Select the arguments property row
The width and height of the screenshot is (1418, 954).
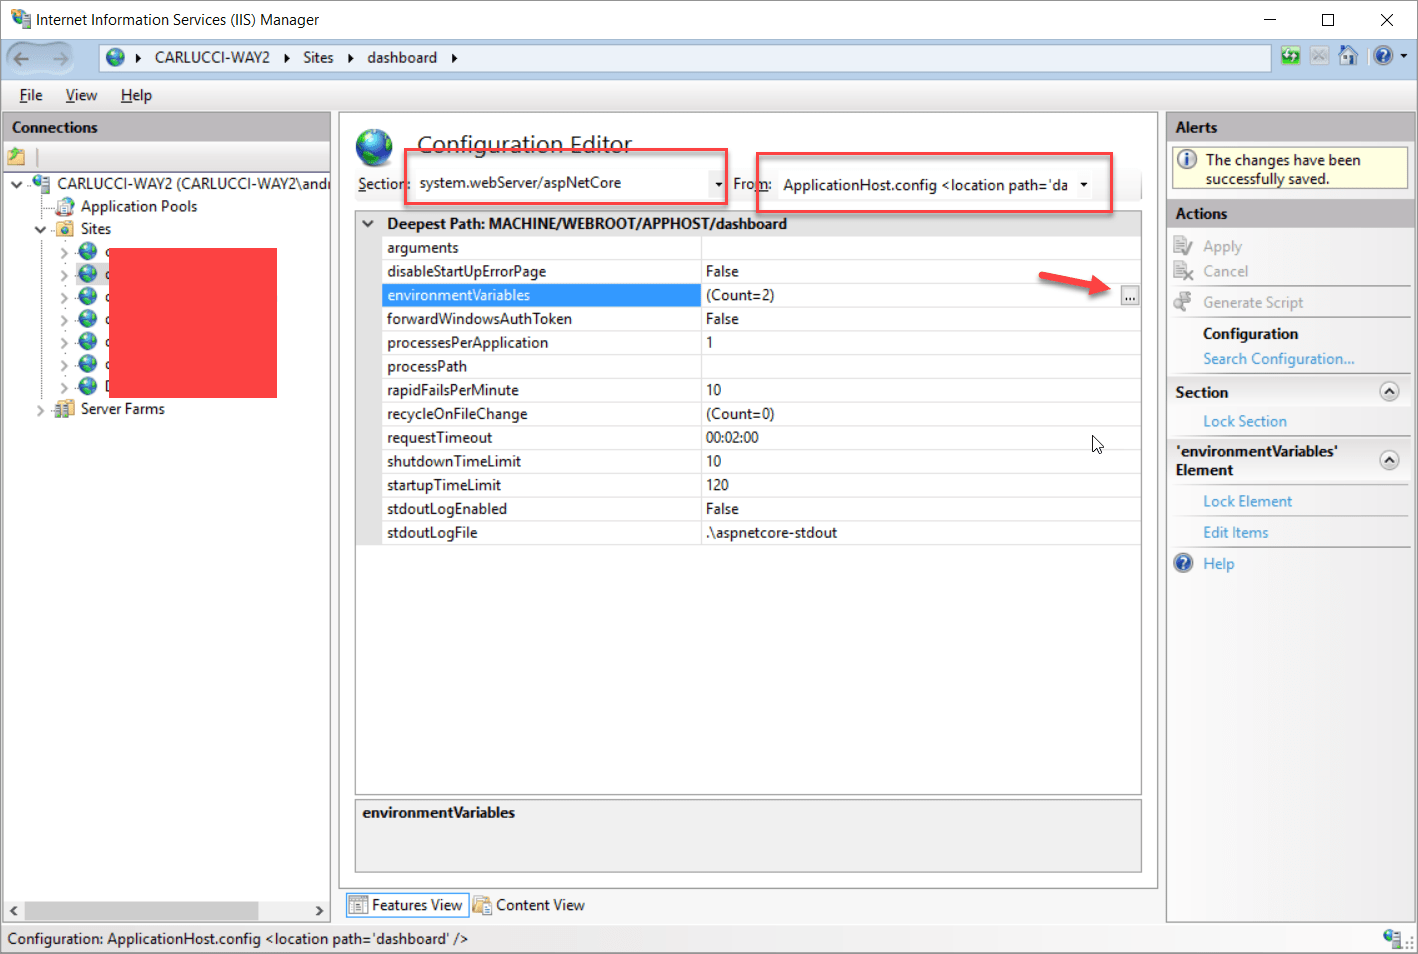click(x=761, y=248)
